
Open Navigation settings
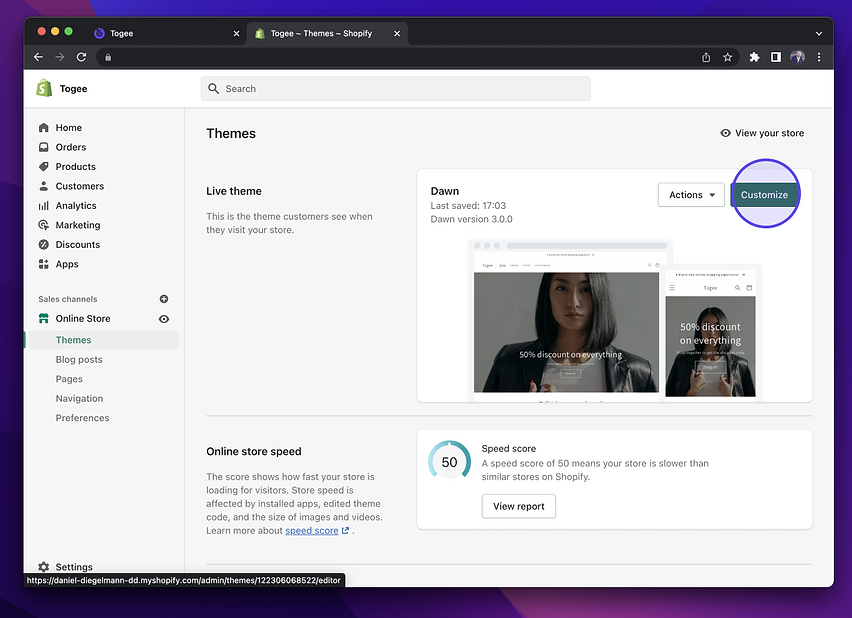click(79, 398)
